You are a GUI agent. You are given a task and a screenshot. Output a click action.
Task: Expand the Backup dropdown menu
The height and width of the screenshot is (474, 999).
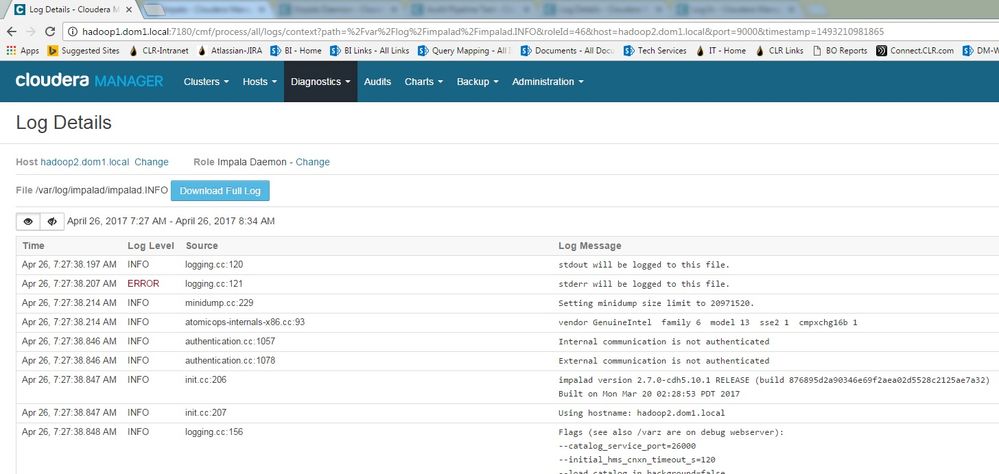pyautogui.click(x=477, y=82)
